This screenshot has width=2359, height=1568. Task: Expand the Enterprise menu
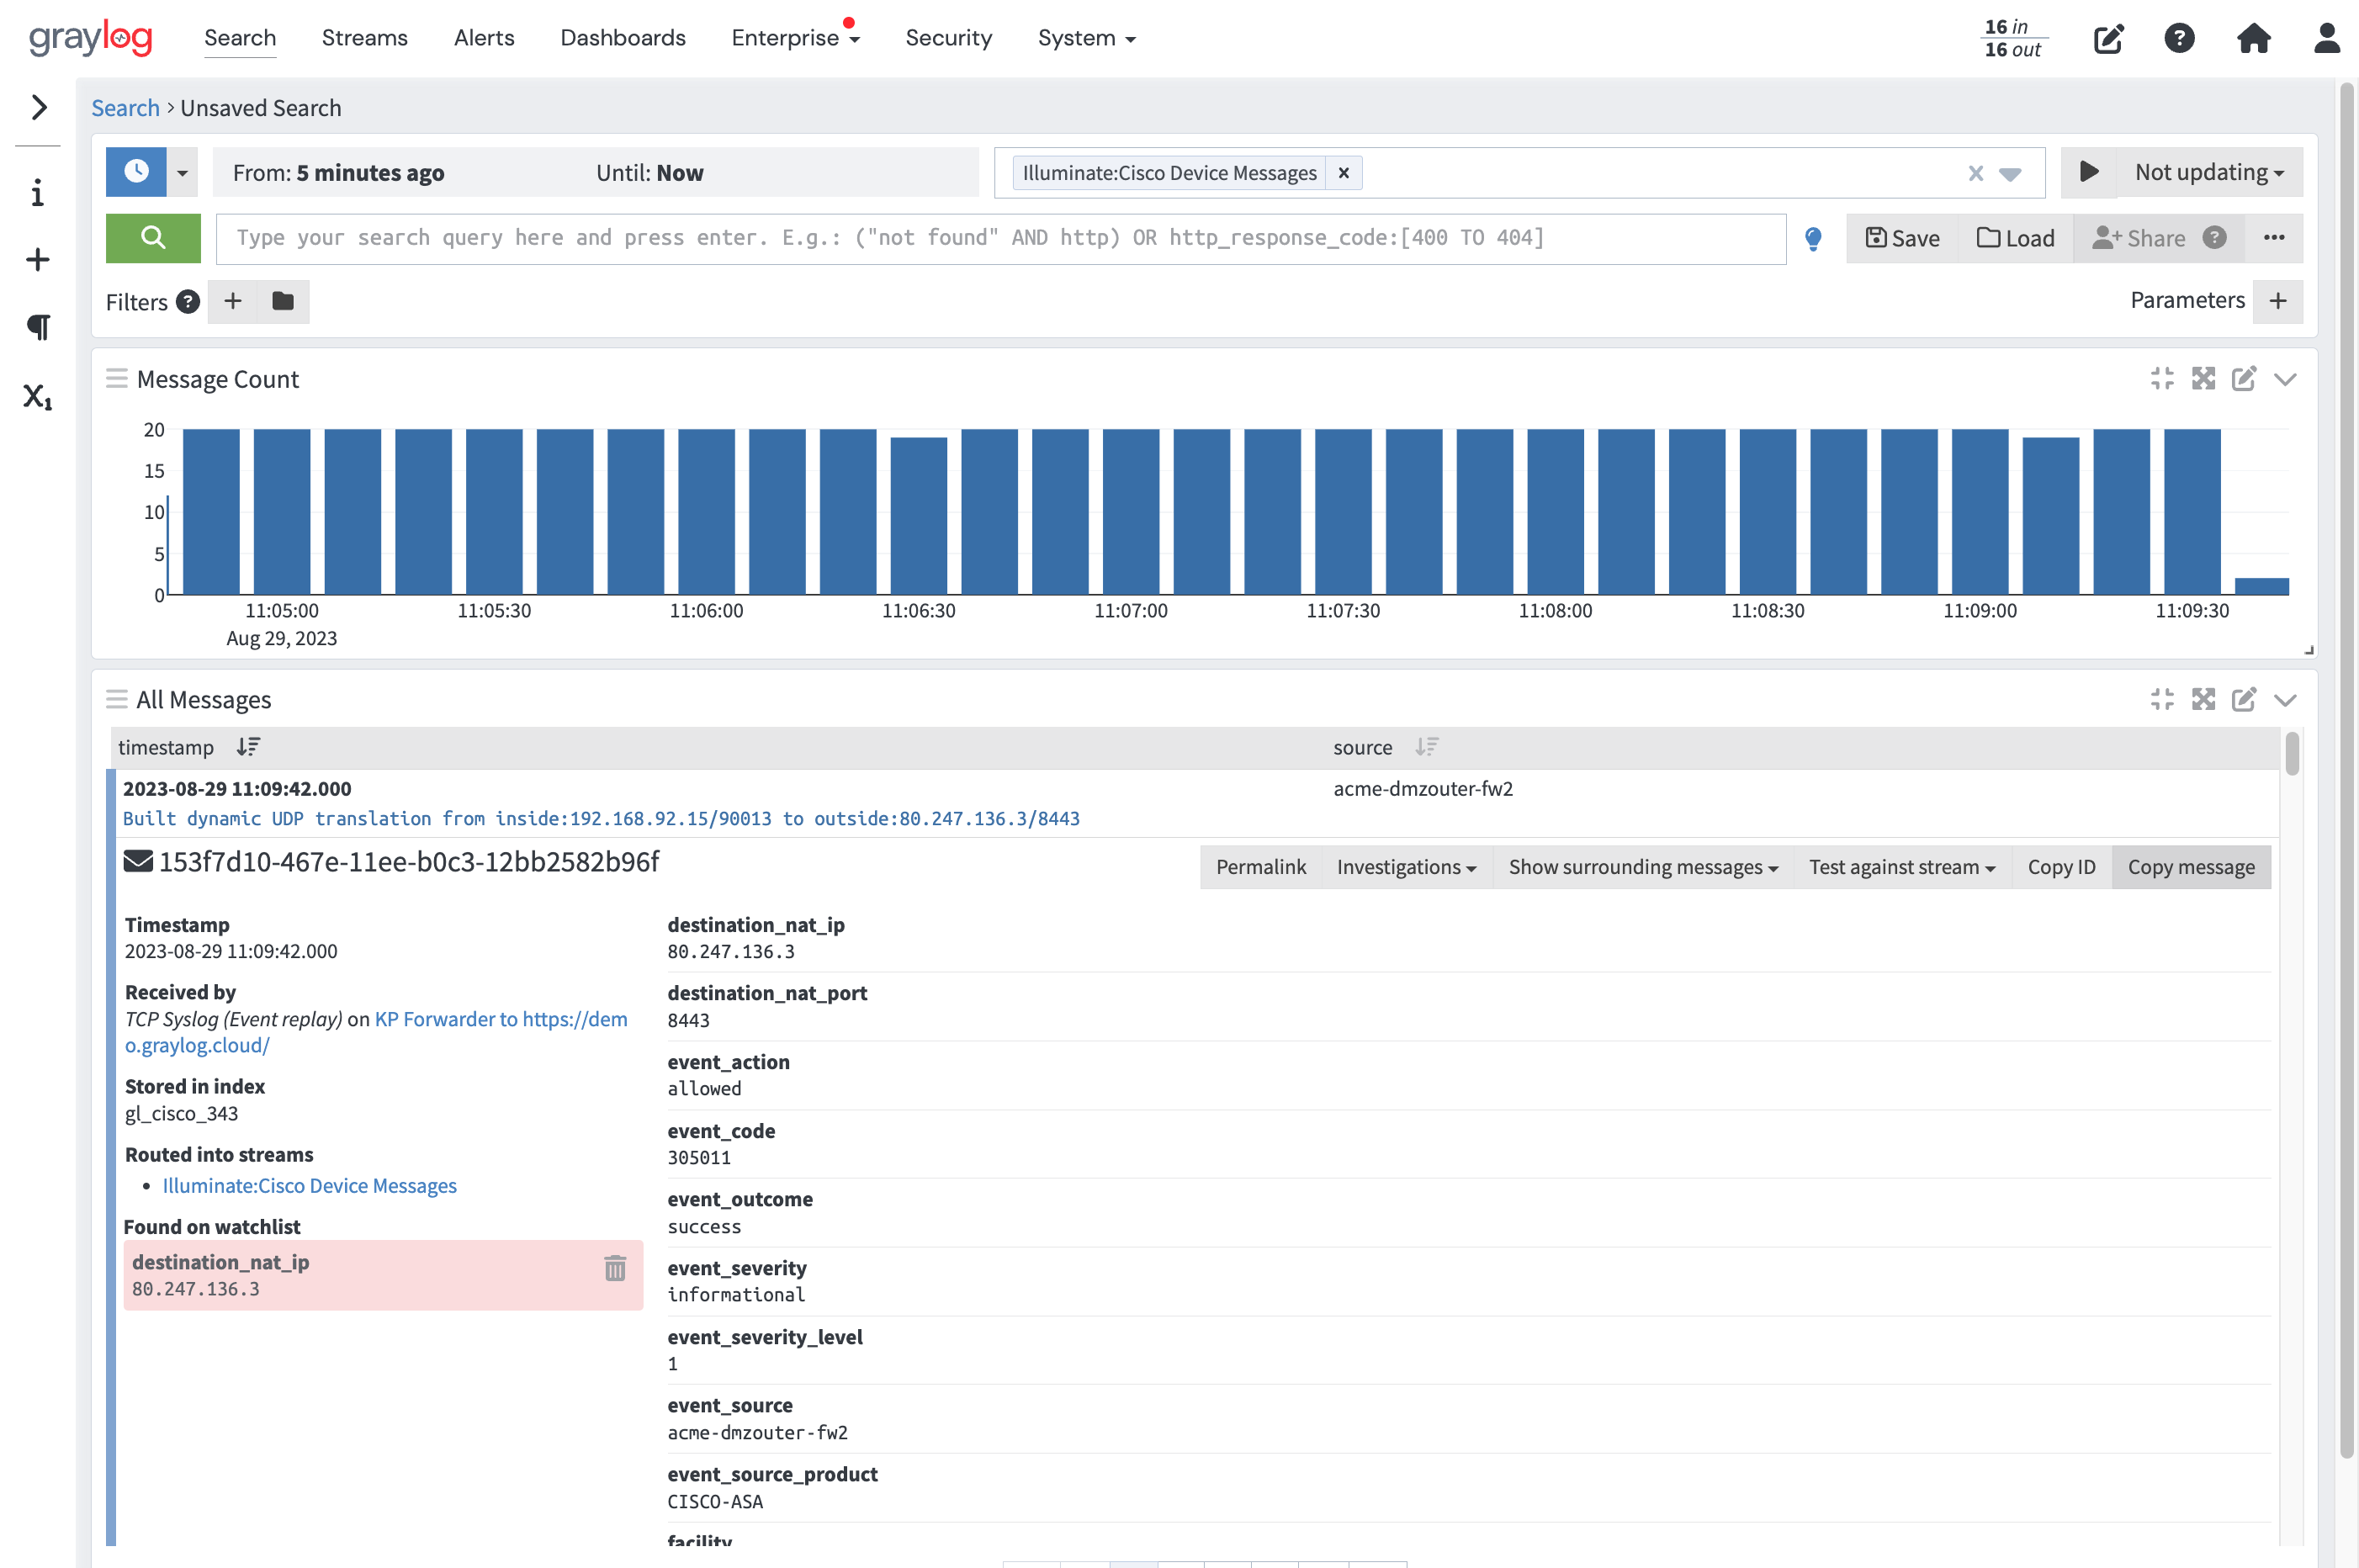795,38
